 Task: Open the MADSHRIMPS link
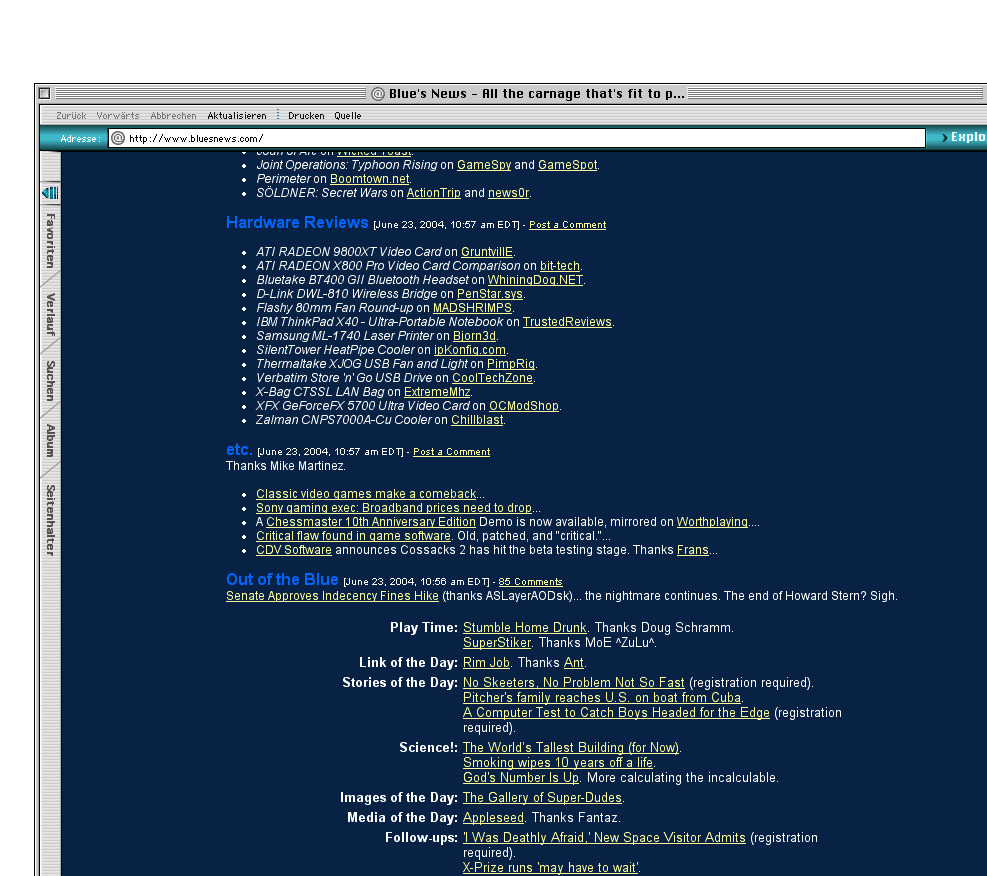pyautogui.click(x=472, y=308)
